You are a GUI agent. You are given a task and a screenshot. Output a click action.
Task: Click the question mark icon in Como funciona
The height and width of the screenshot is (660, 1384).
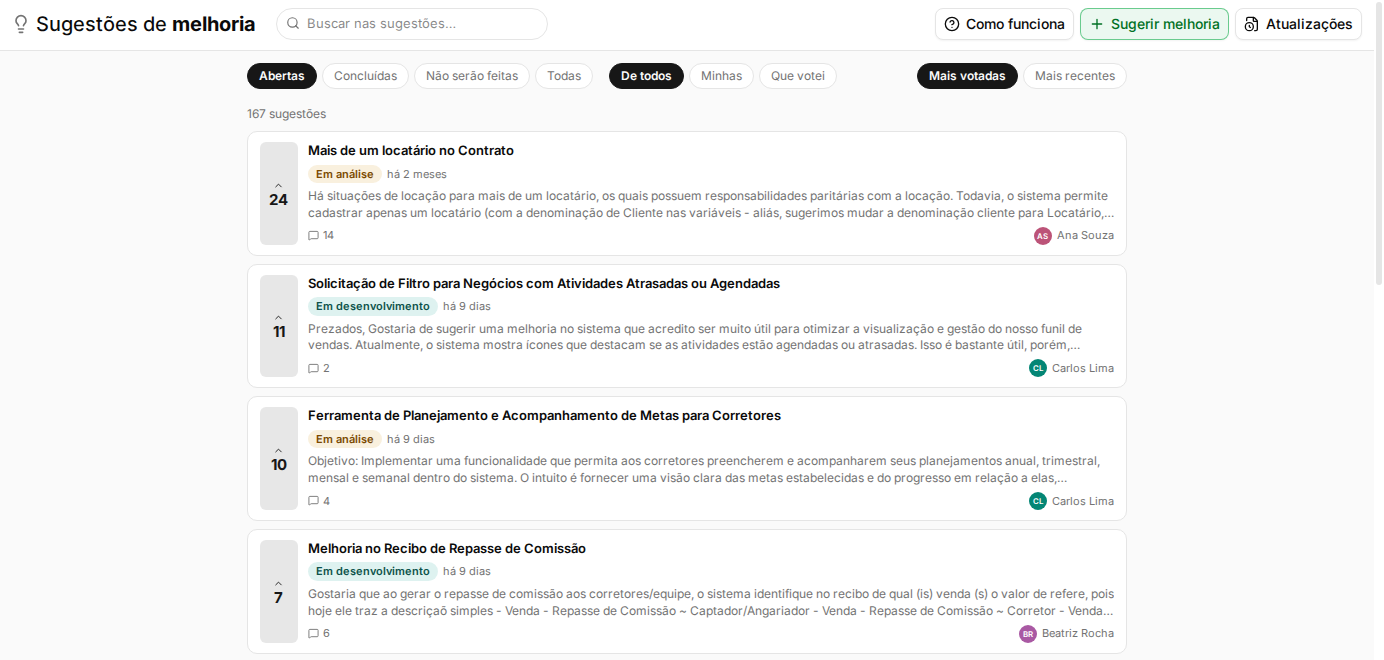[x=952, y=24]
